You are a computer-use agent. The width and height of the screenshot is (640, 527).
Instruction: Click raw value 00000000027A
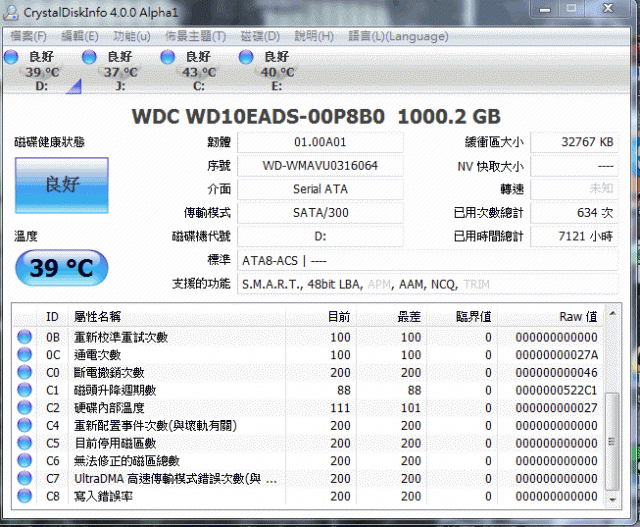point(556,355)
